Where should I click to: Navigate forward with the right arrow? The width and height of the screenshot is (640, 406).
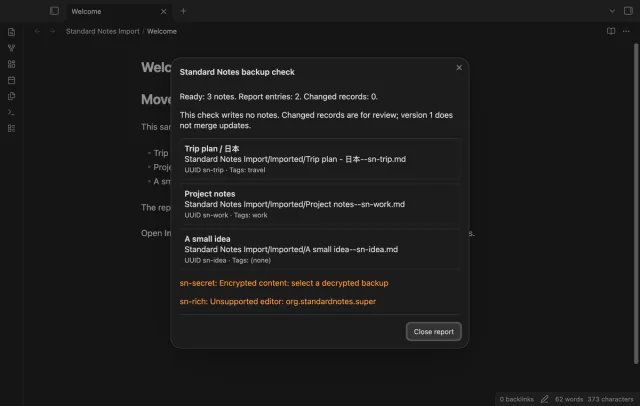click(x=52, y=31)
